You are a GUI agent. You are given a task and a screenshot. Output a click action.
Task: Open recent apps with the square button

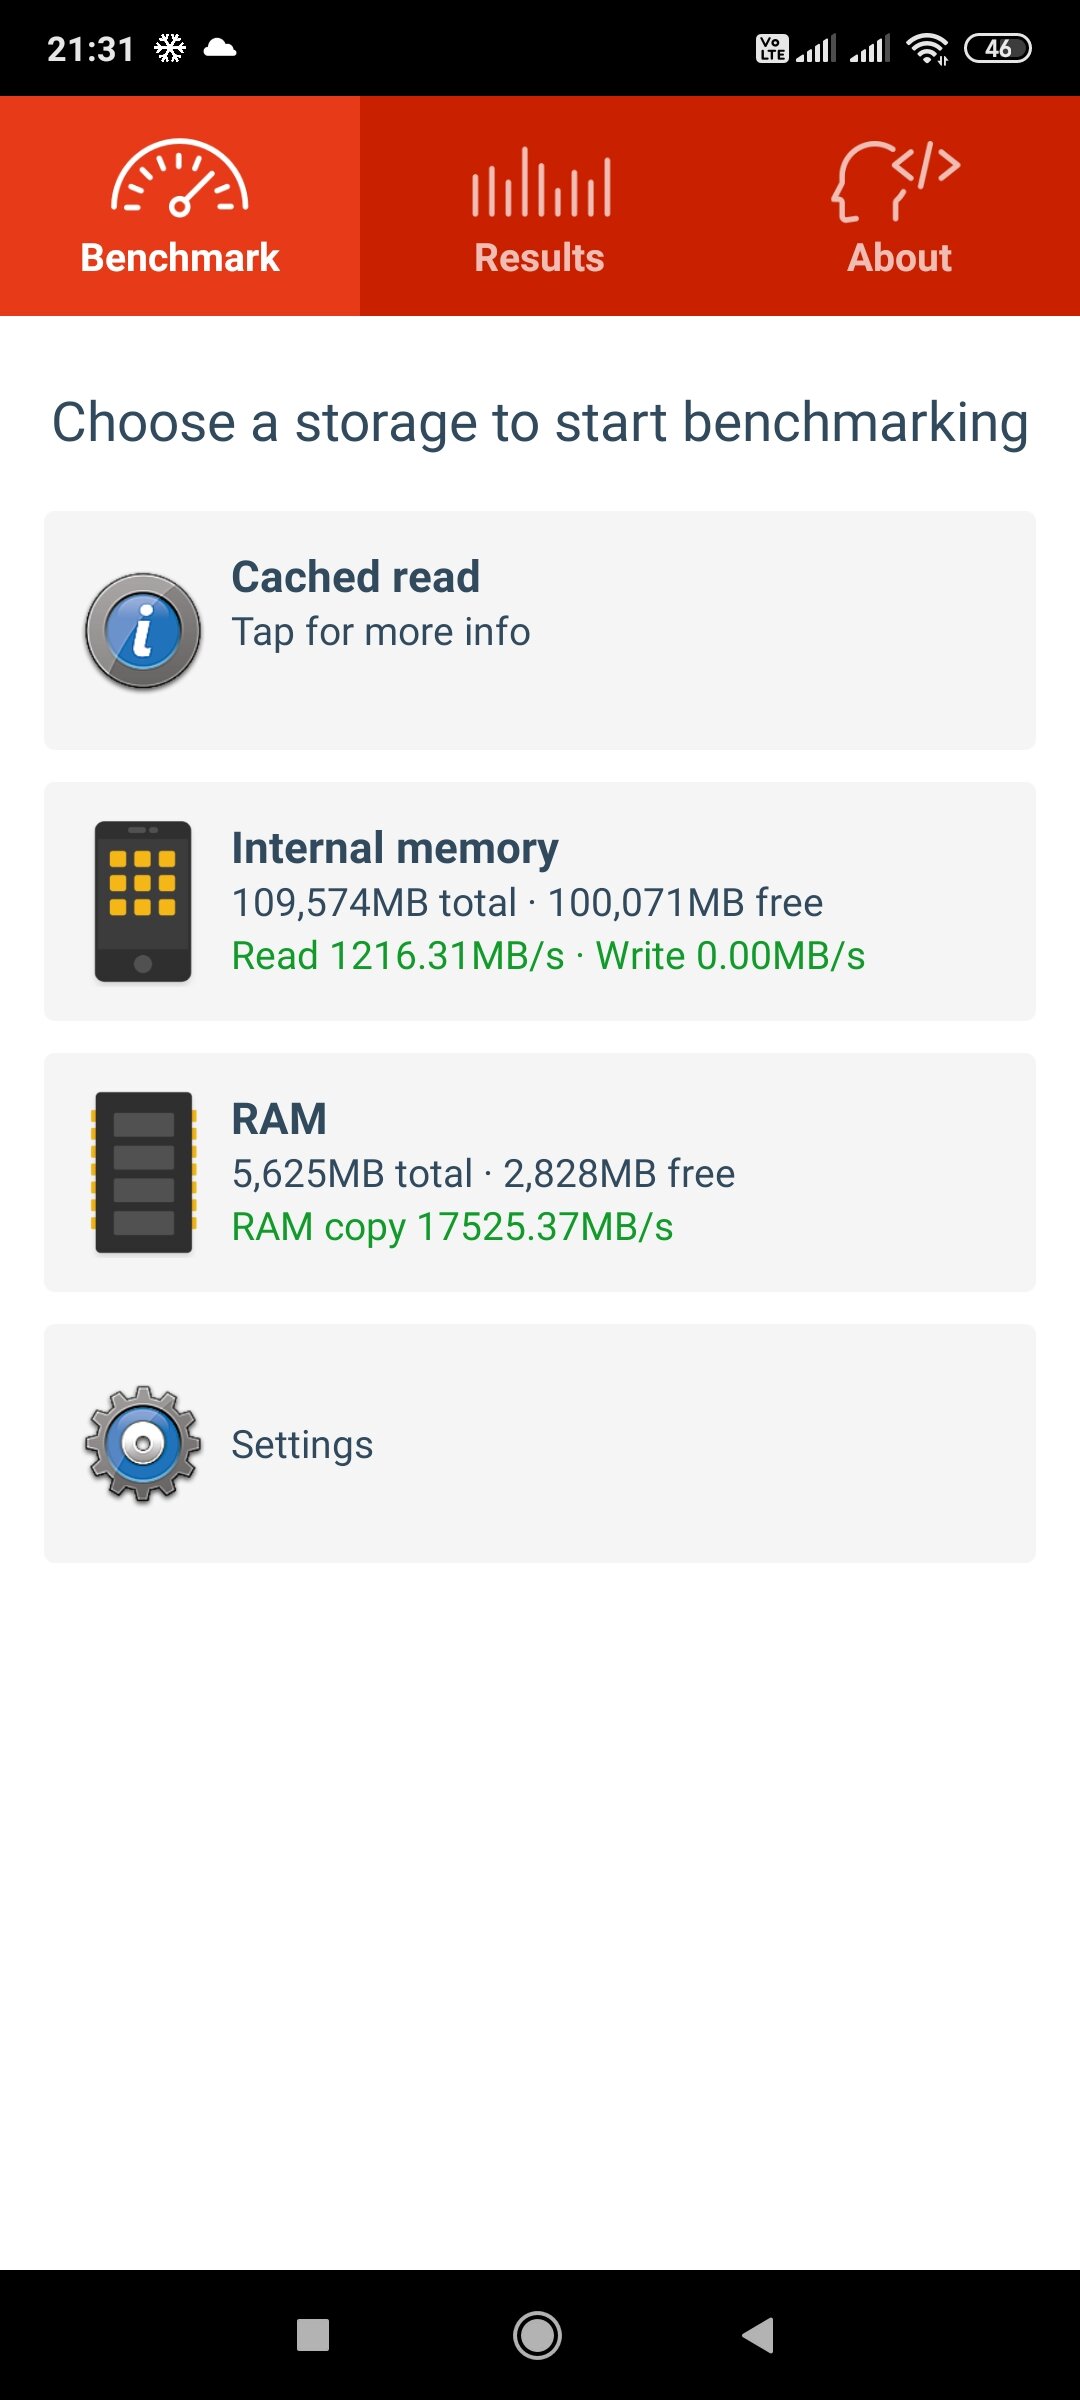[x=313, y=2335]
